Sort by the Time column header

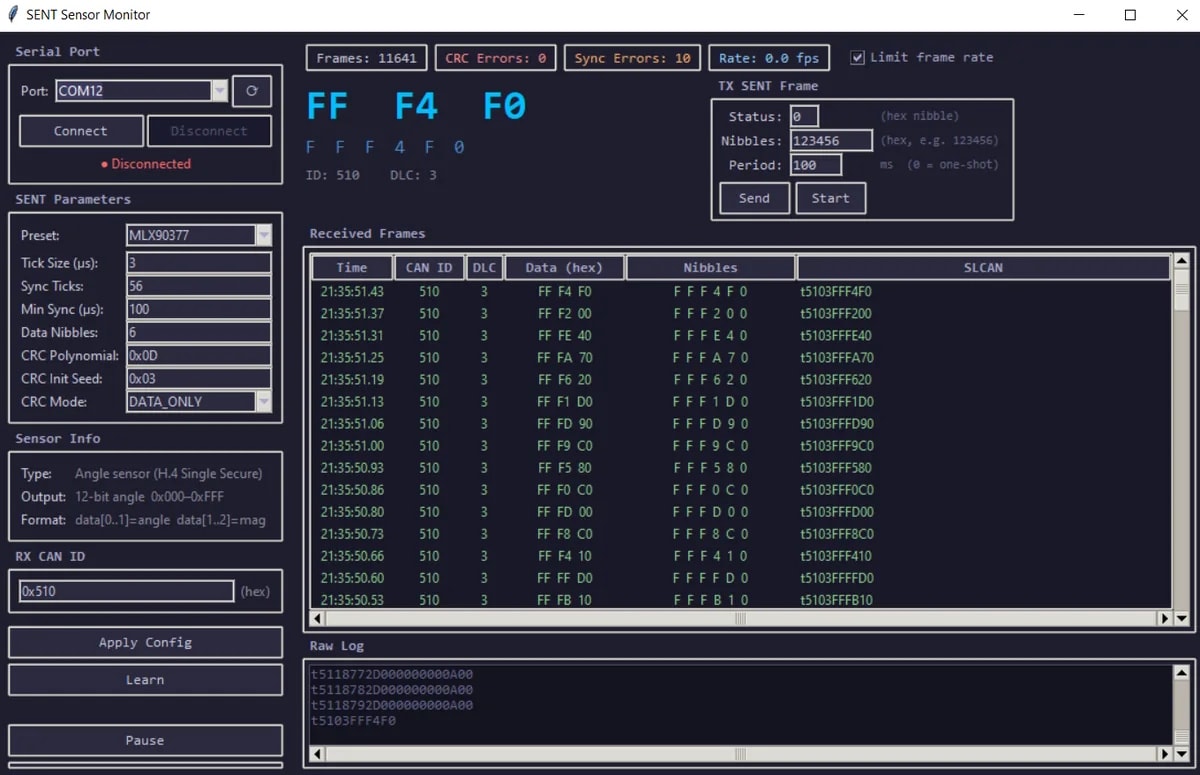point(352,268)
